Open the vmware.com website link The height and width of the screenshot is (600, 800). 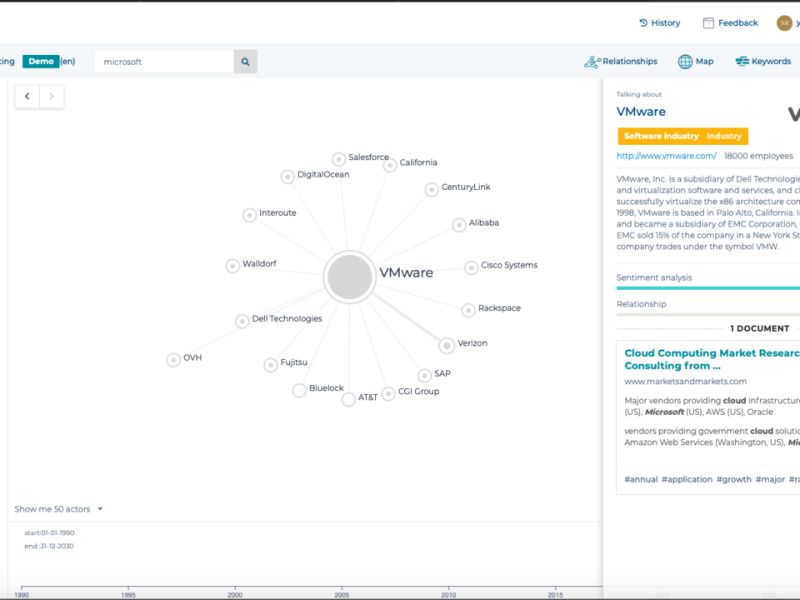(666, 156)
